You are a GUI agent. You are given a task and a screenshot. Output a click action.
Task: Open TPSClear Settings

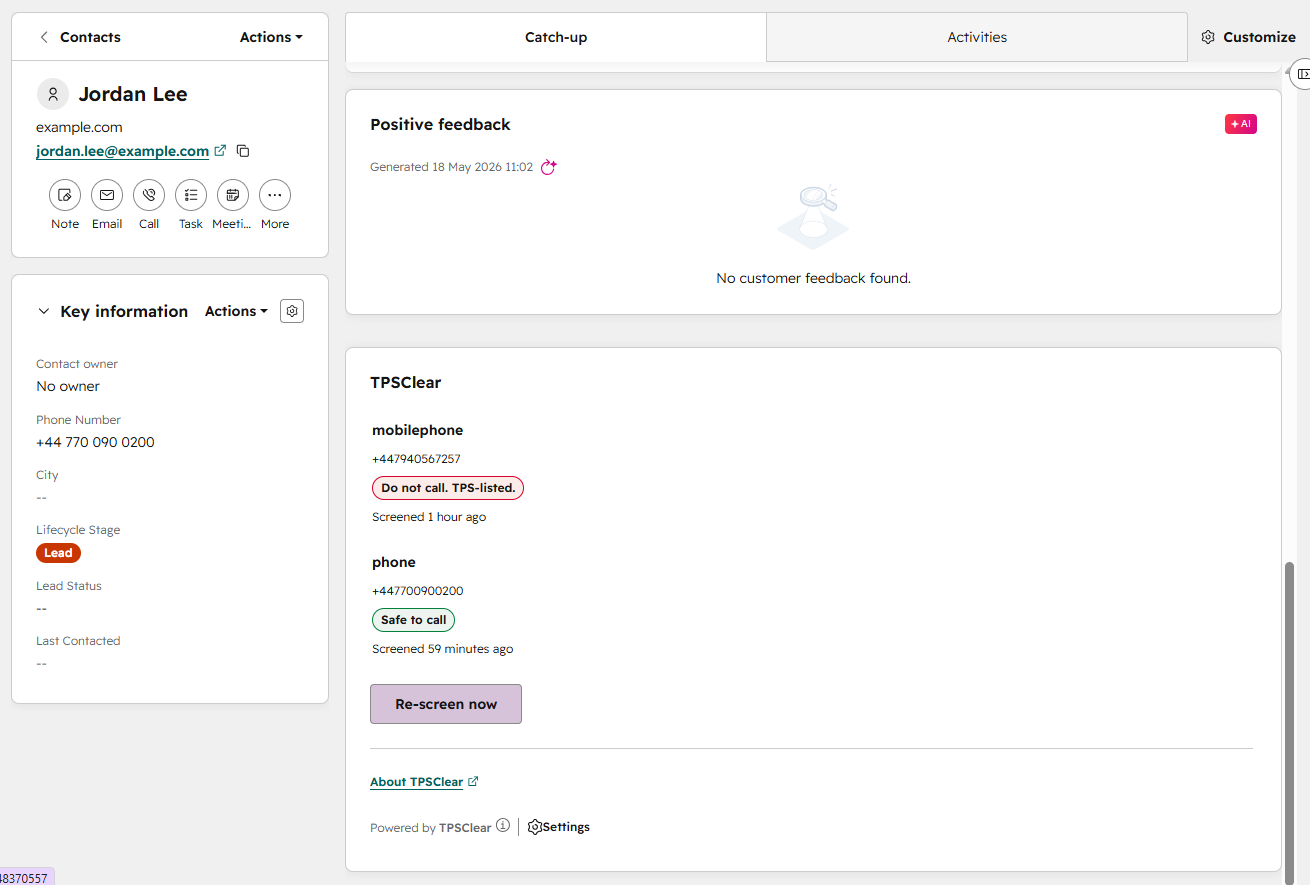coord(559,827)
